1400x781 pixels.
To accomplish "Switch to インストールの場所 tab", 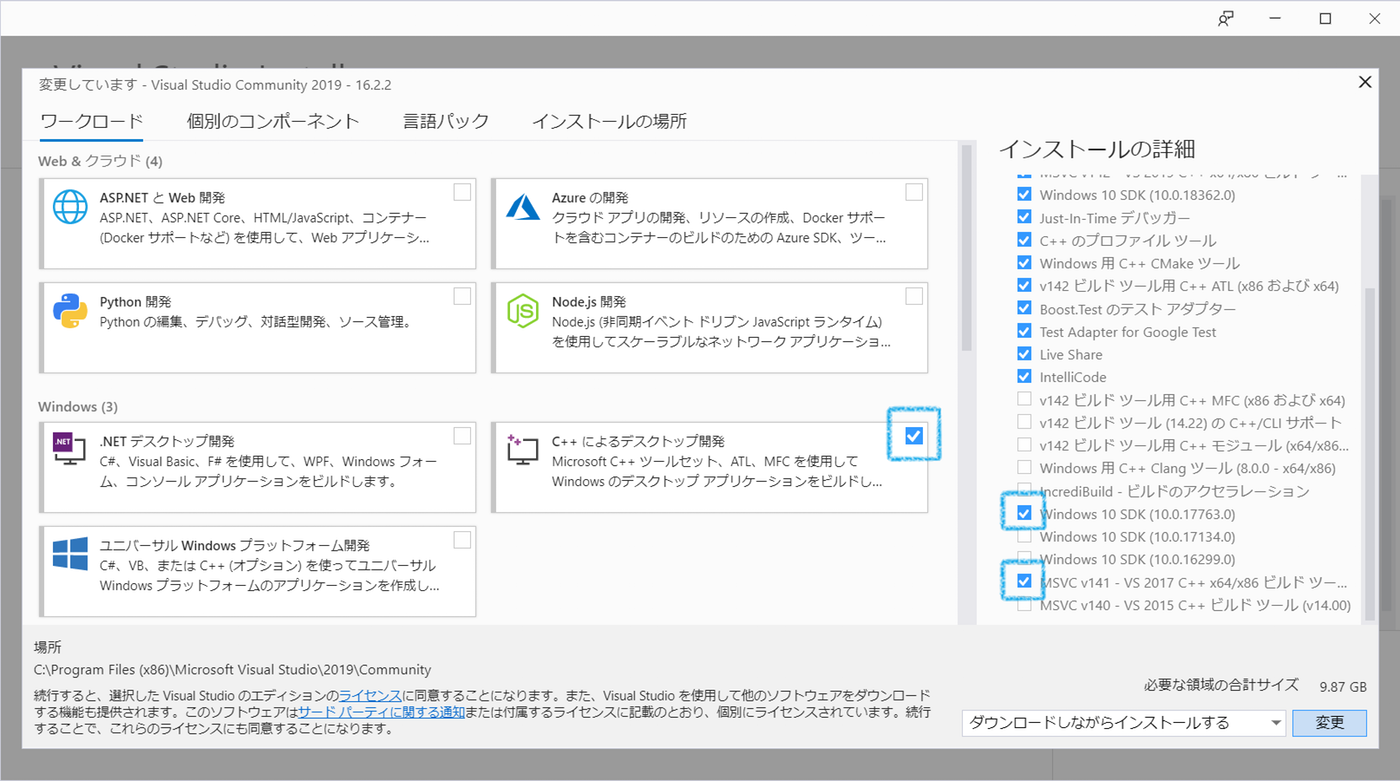I will (x=609, y=121).
